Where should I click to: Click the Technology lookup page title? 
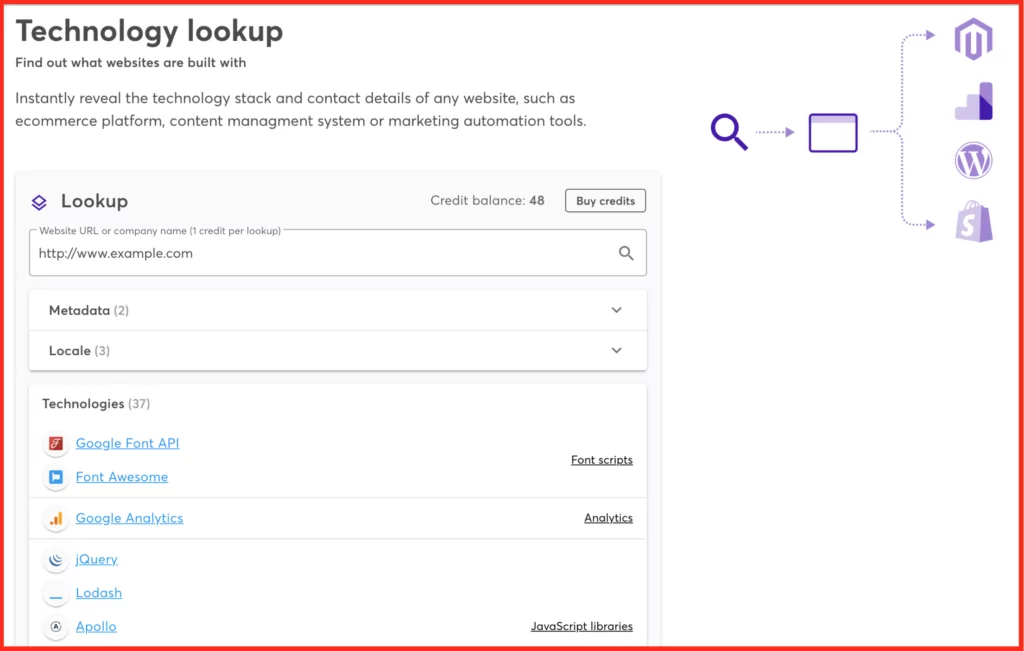(x=150, y=31)
